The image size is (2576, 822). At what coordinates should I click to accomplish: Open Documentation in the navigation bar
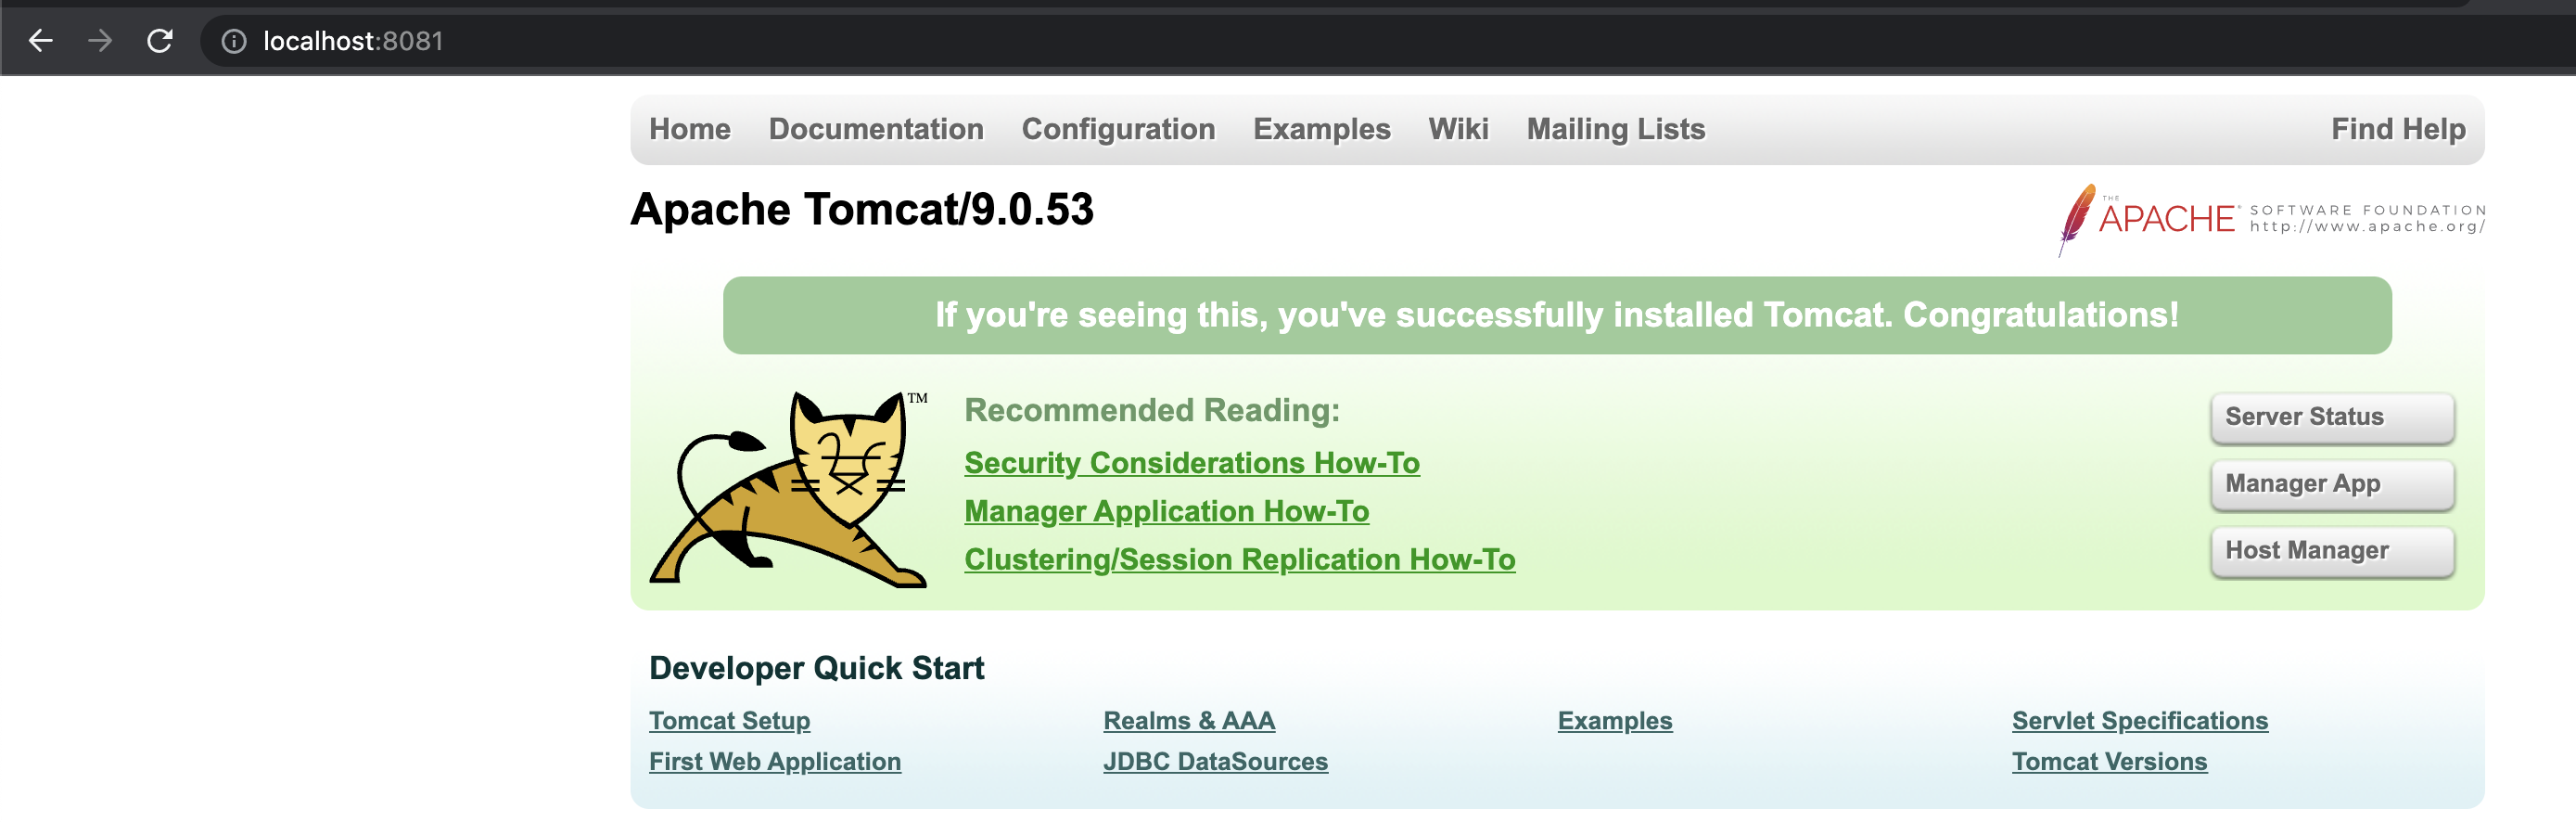pos(876,129)
